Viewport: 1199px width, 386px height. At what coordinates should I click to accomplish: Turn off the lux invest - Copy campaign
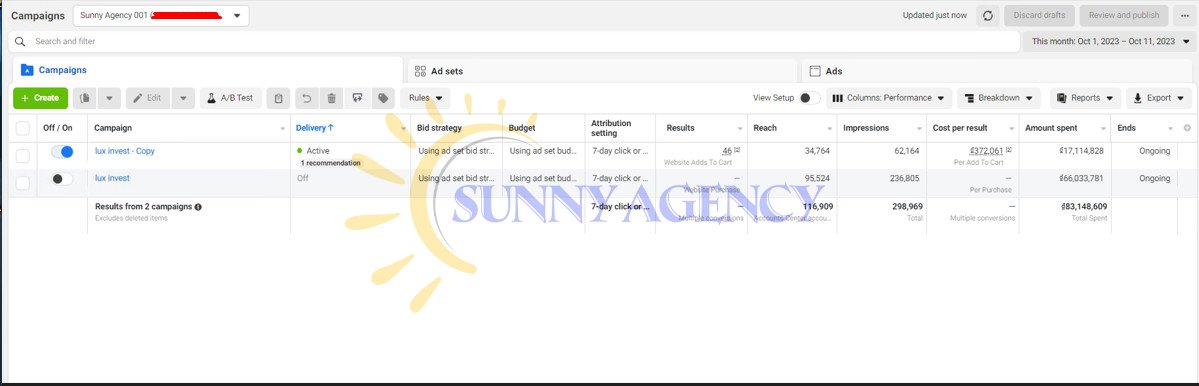[x=63, y=152]
